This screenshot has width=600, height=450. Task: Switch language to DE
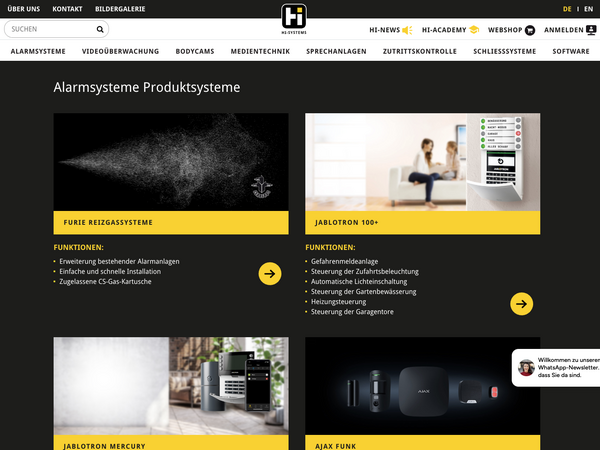(567, 9)
